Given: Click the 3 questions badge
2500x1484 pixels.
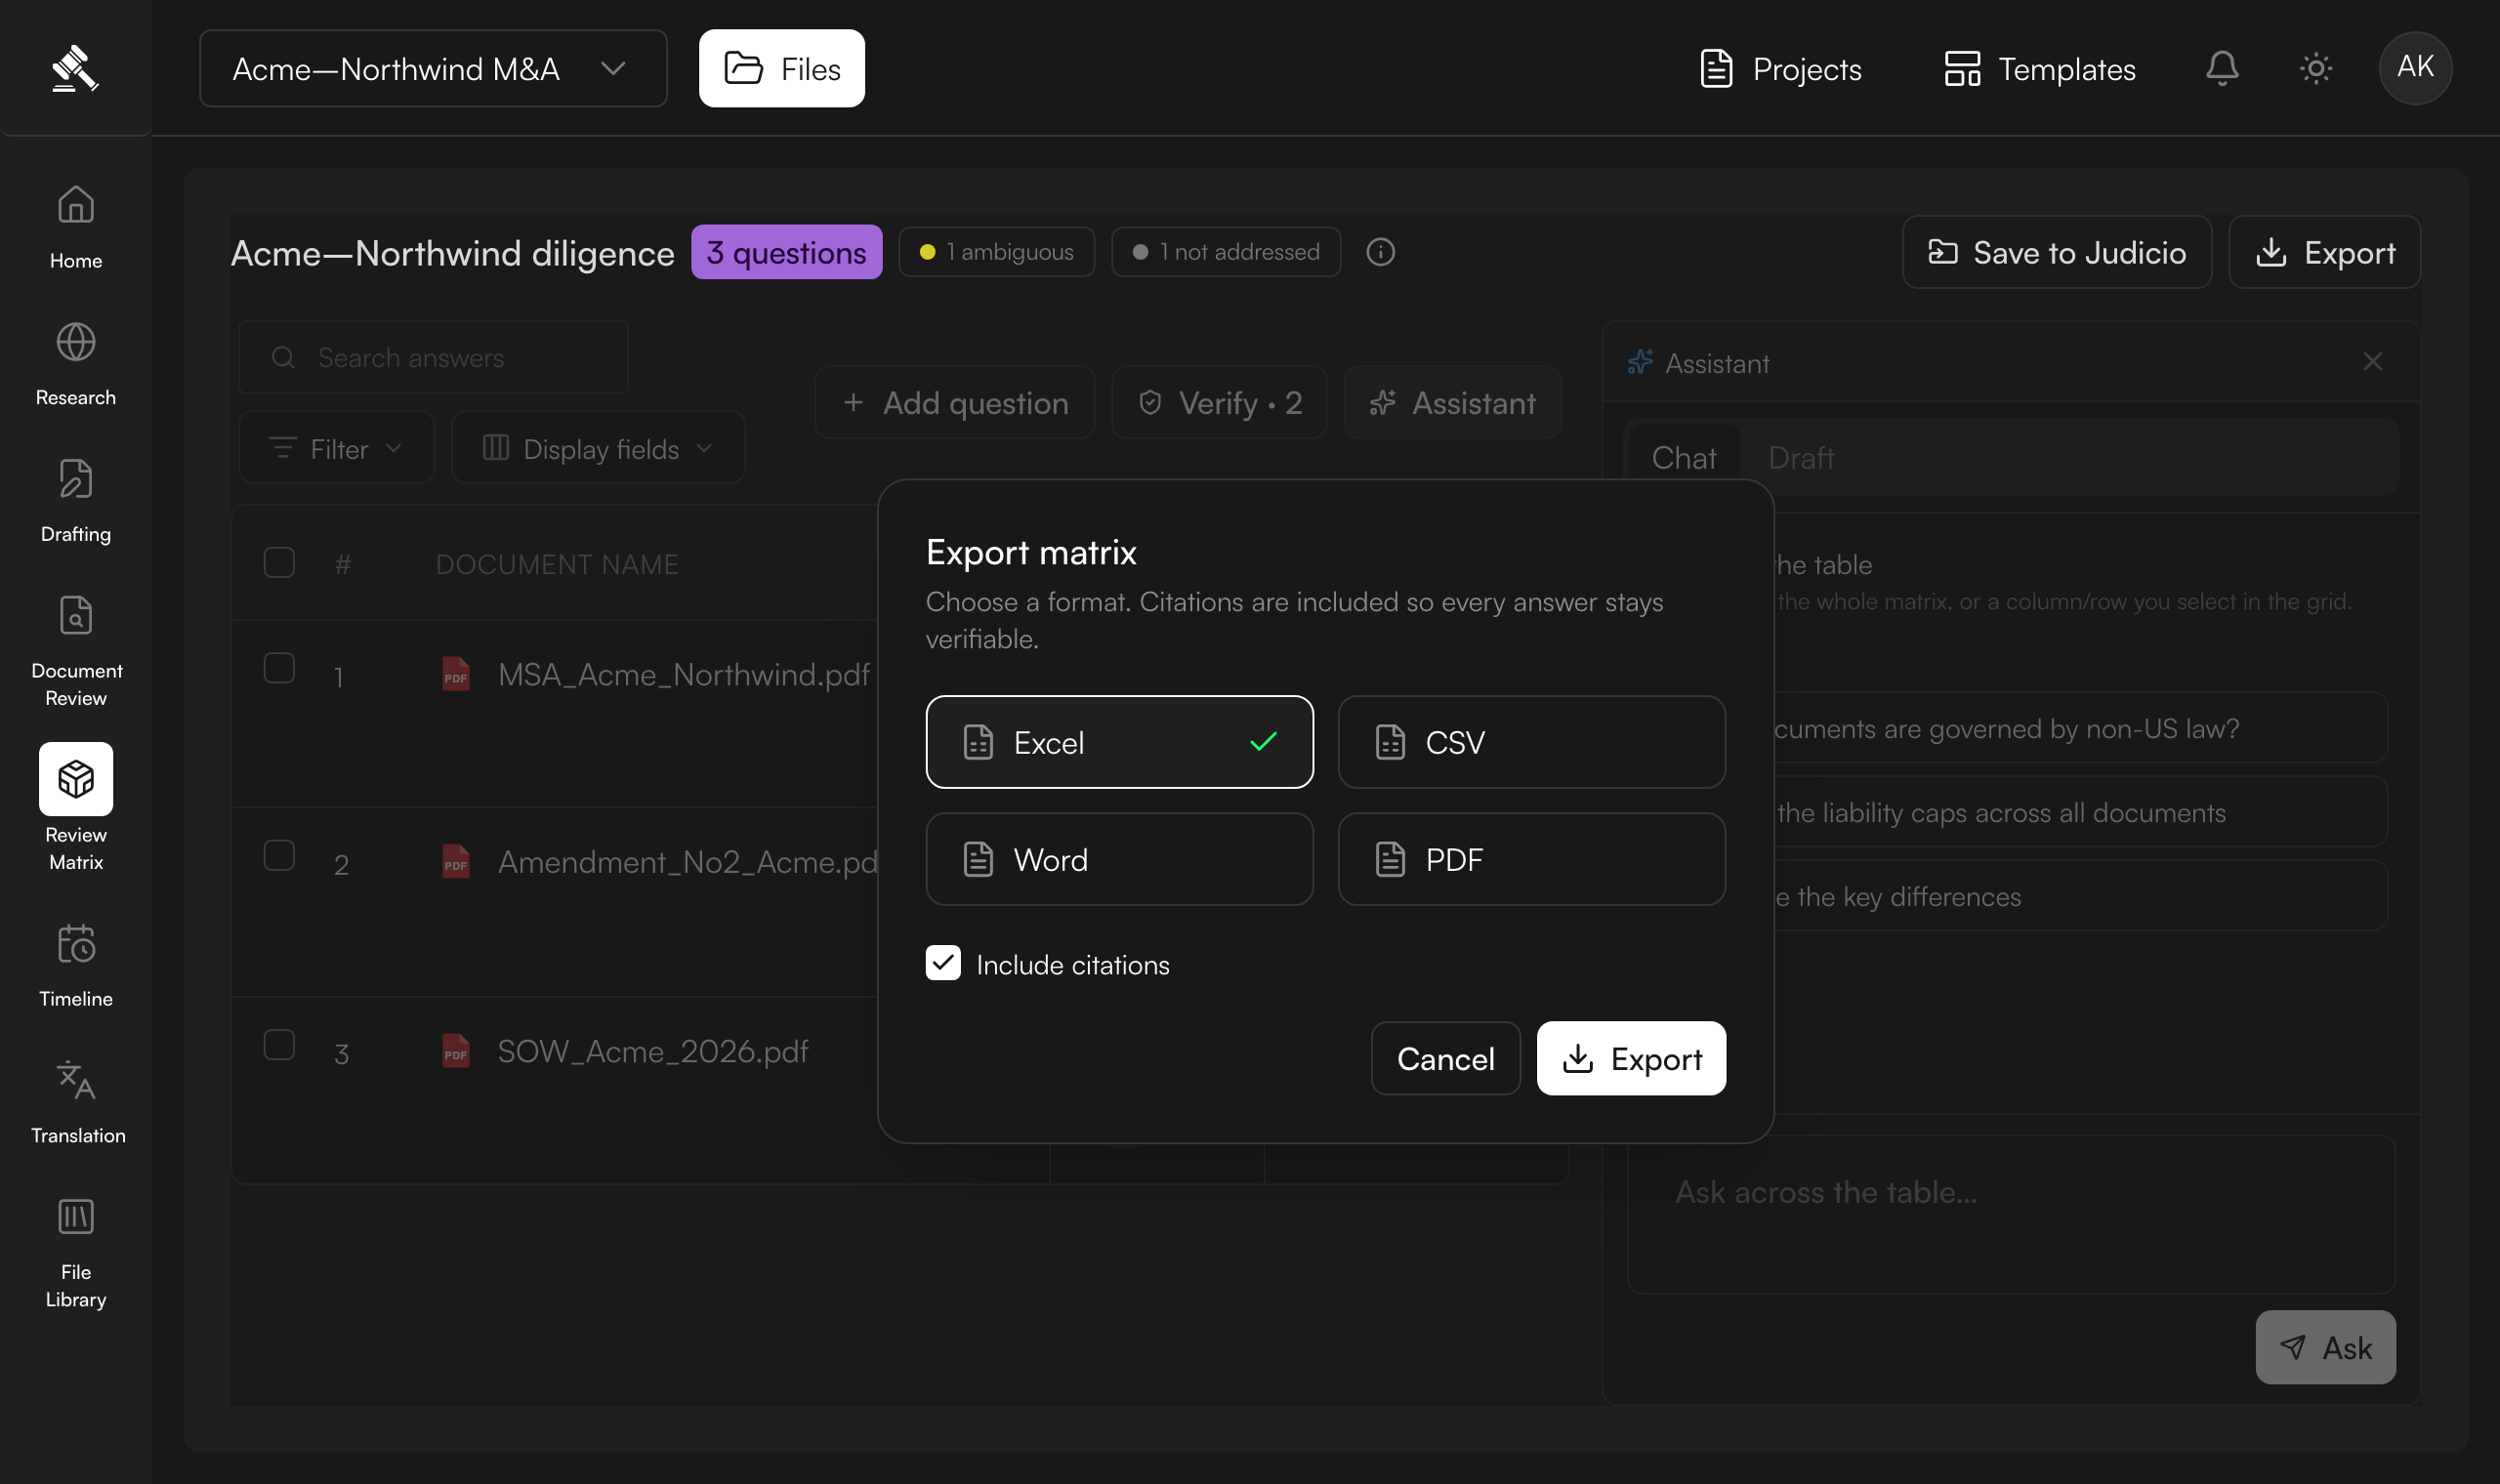Looking at the screenshot, I should 787,252.
